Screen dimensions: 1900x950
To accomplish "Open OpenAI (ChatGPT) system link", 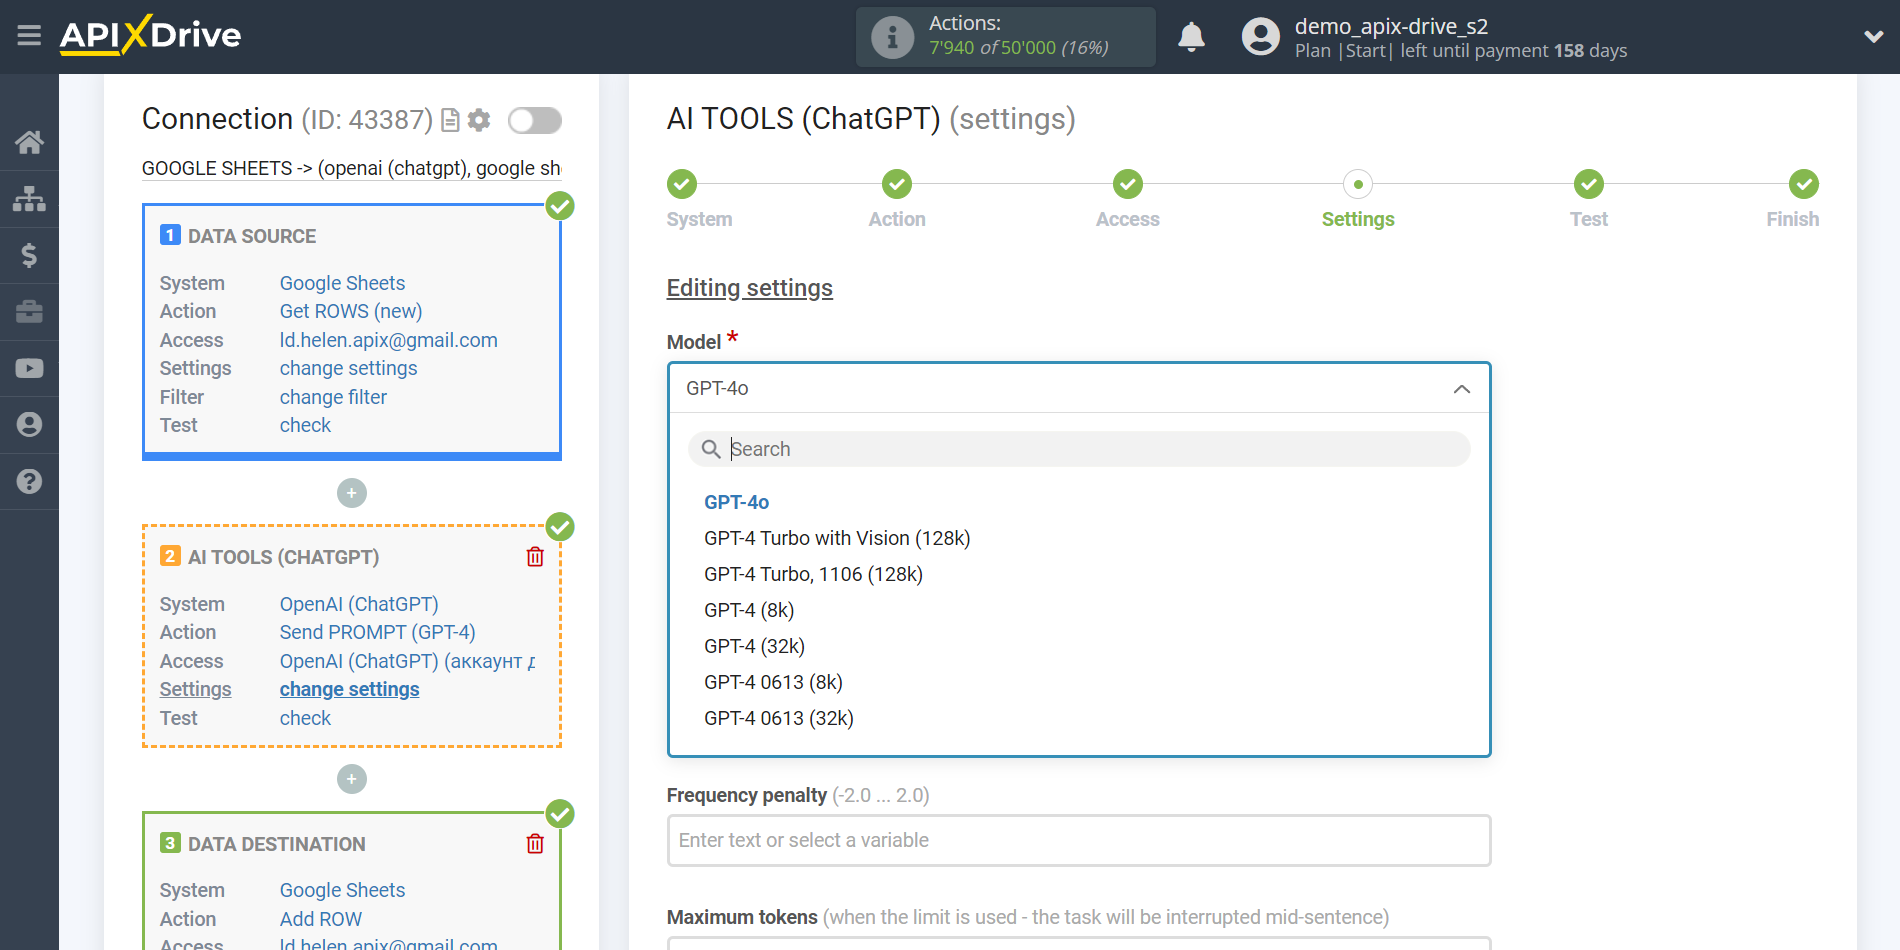I will point(359,604).
